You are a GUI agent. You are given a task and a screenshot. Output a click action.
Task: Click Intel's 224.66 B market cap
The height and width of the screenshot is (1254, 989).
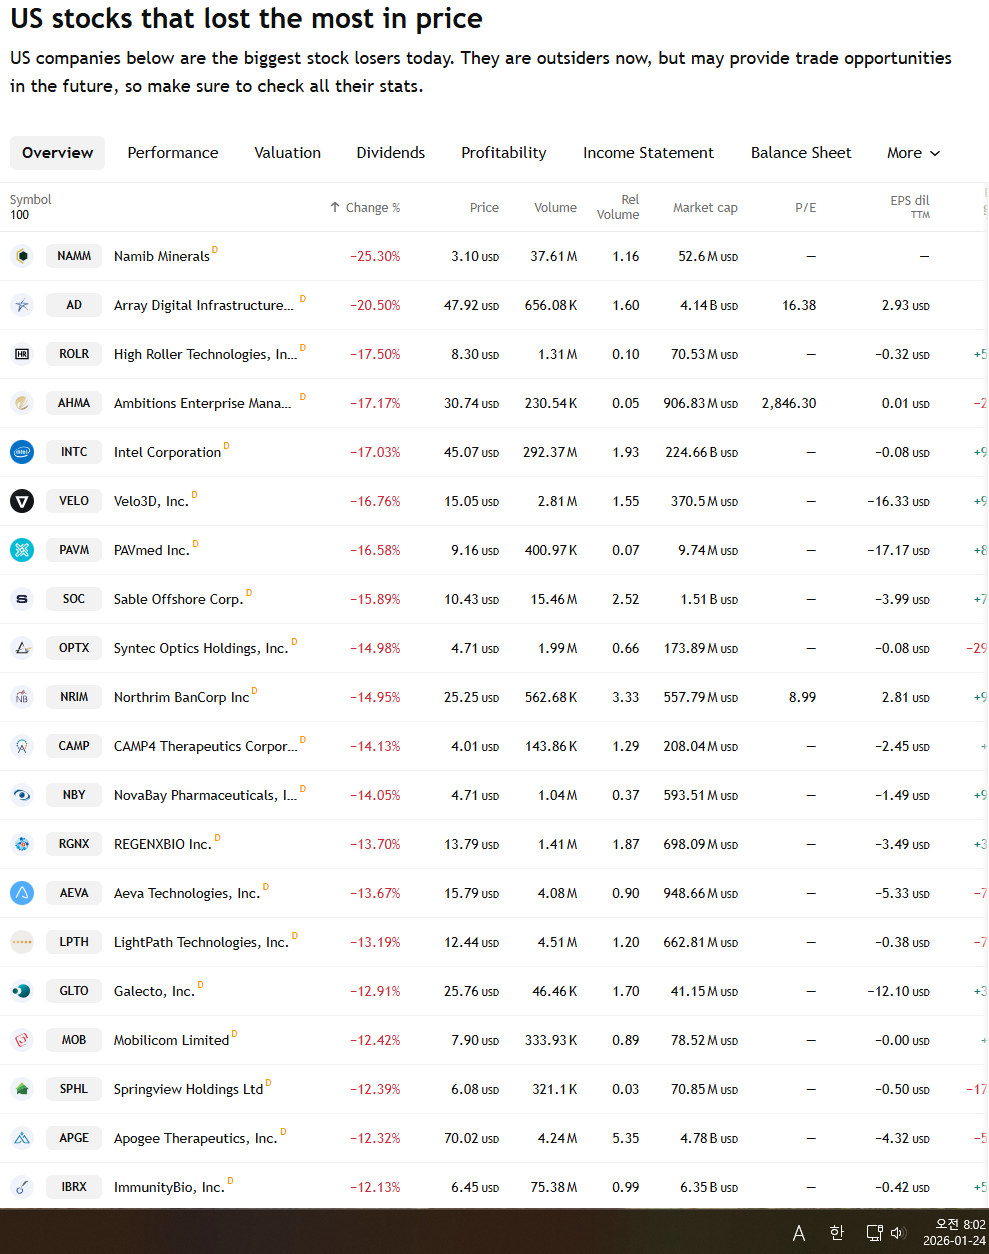(702, 453)
